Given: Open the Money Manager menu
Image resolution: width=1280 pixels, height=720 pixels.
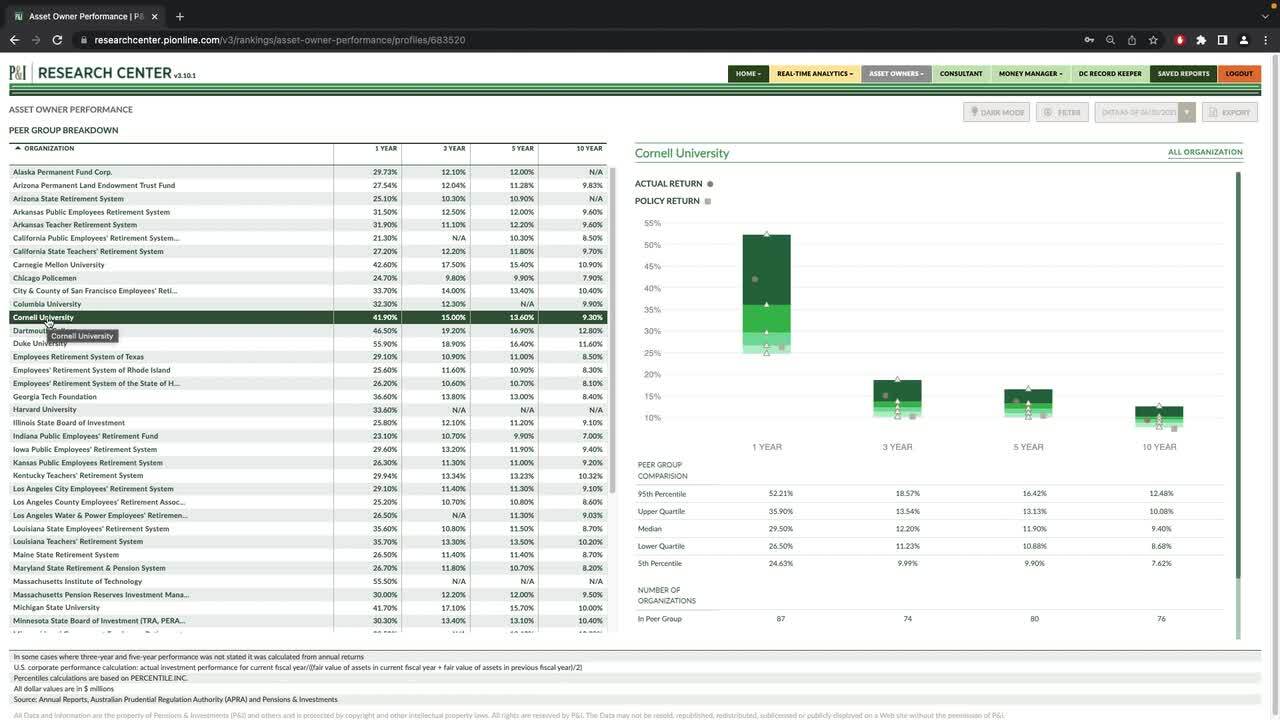Looking at the screenshot, I should tap(1030, 73).
